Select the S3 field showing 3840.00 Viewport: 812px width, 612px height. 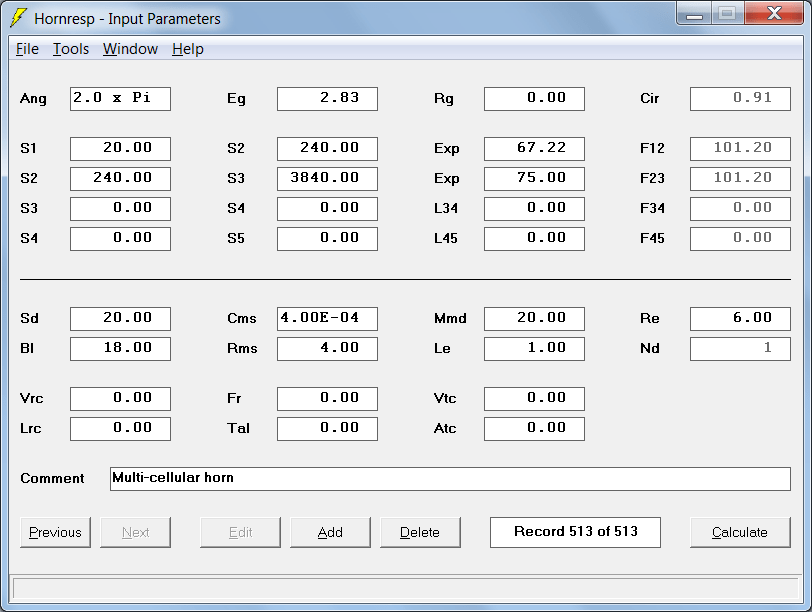[327, 179]
